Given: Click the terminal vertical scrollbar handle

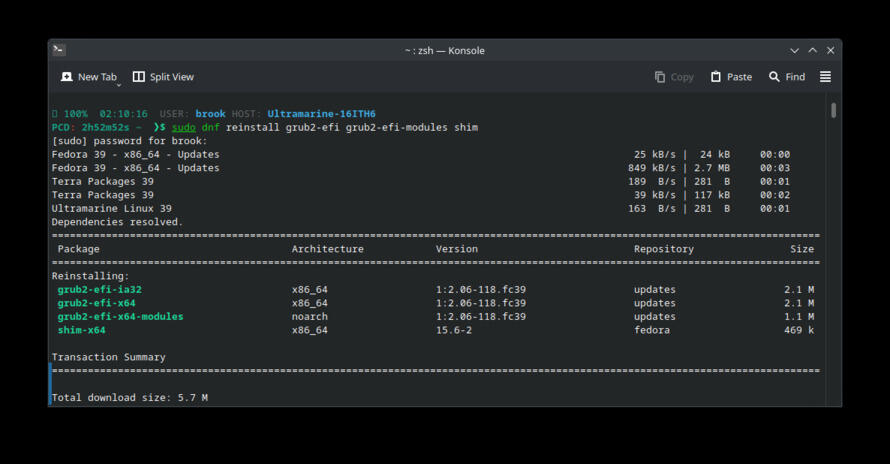Looking at the screenshot, I should click(x=833, y=110).
